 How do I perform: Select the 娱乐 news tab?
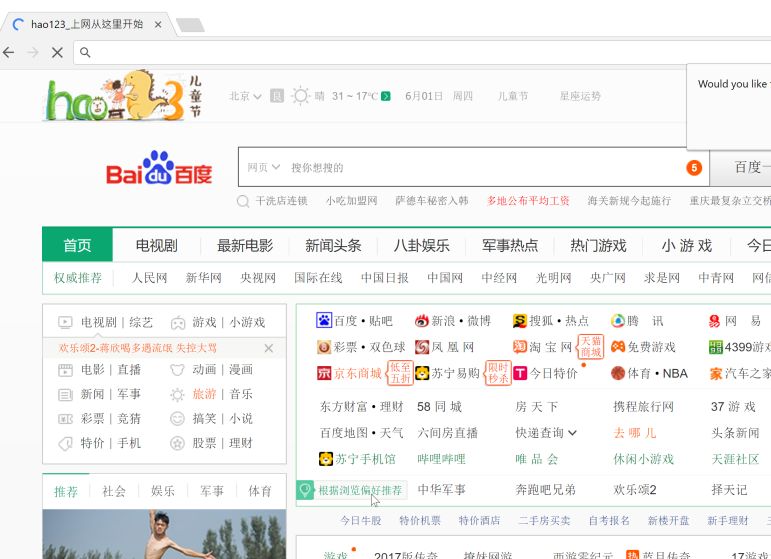coord(163,491)
